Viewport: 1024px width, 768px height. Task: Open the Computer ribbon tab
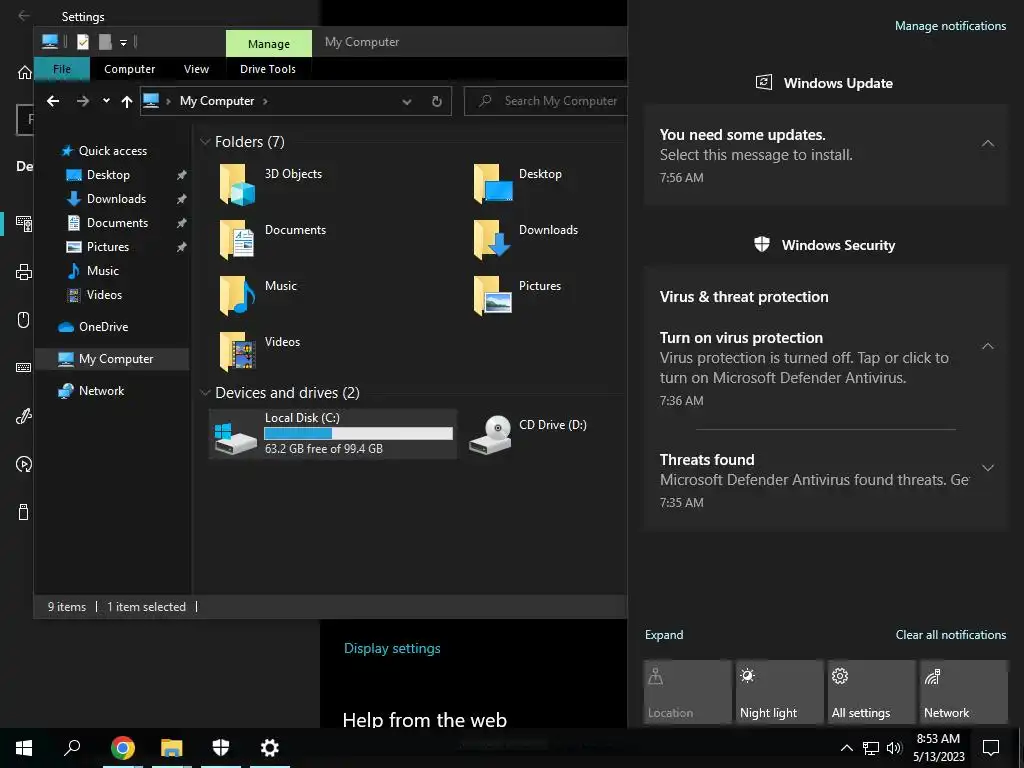tap(129, 69)
